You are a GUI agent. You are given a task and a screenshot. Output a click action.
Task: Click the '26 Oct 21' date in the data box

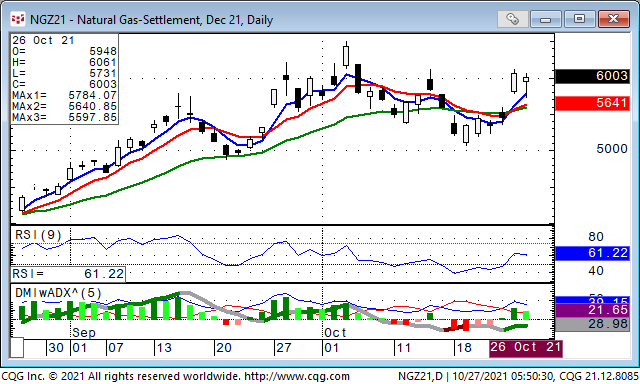point(43,40)
